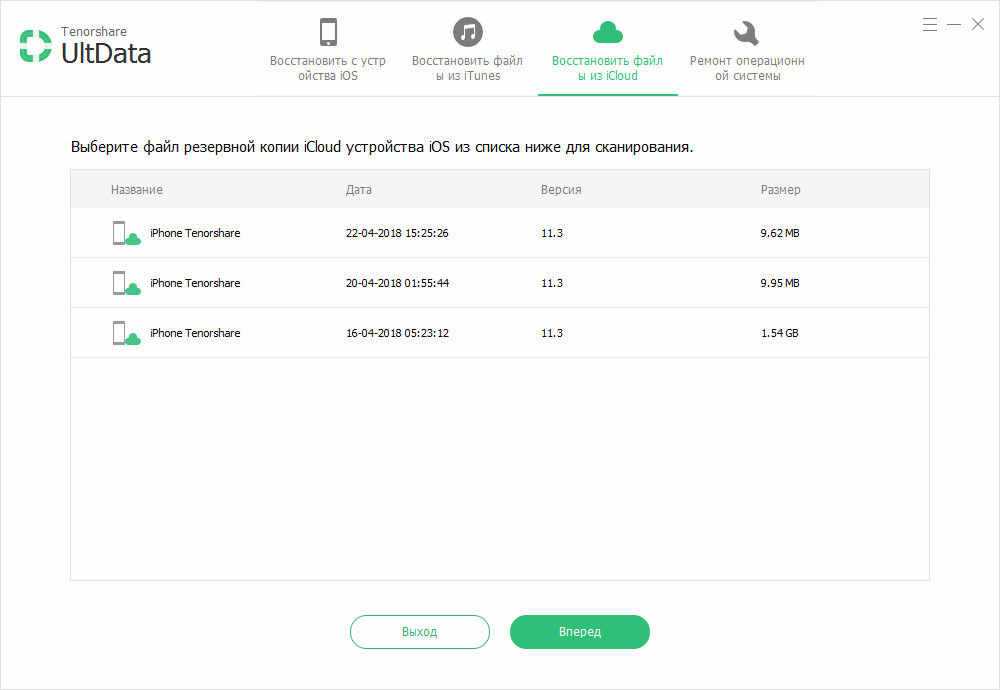Switch to 'Восстановить файлы из iTunes' tab

(x=467, y=68)
